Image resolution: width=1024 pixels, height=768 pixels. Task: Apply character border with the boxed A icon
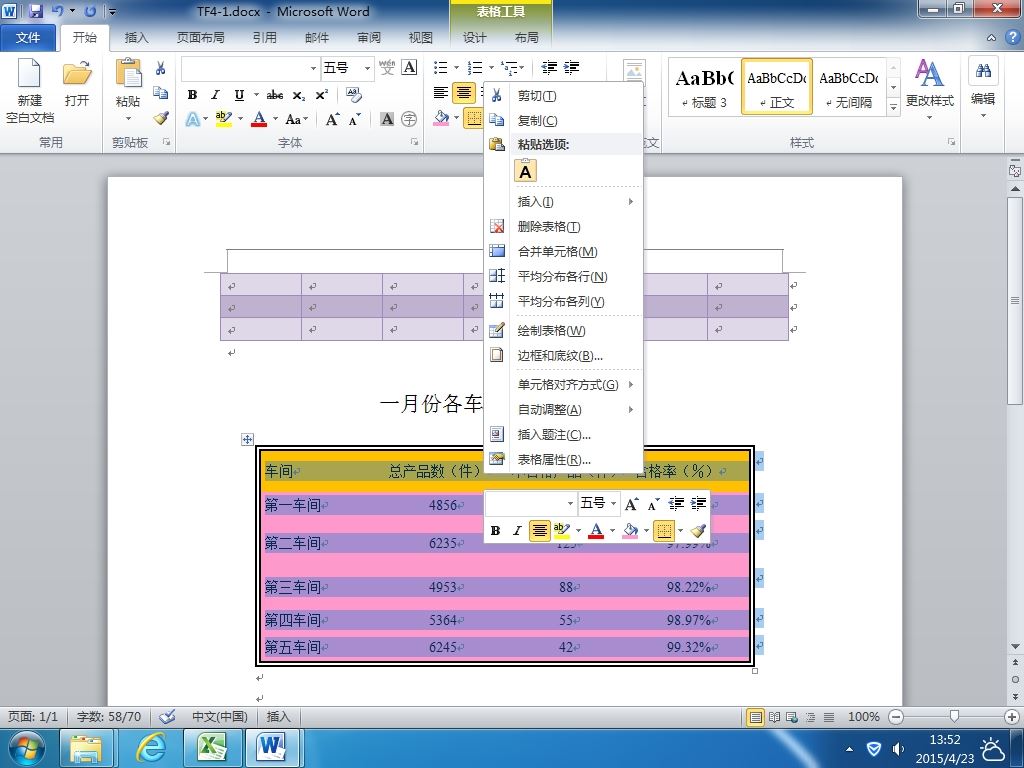409,67
